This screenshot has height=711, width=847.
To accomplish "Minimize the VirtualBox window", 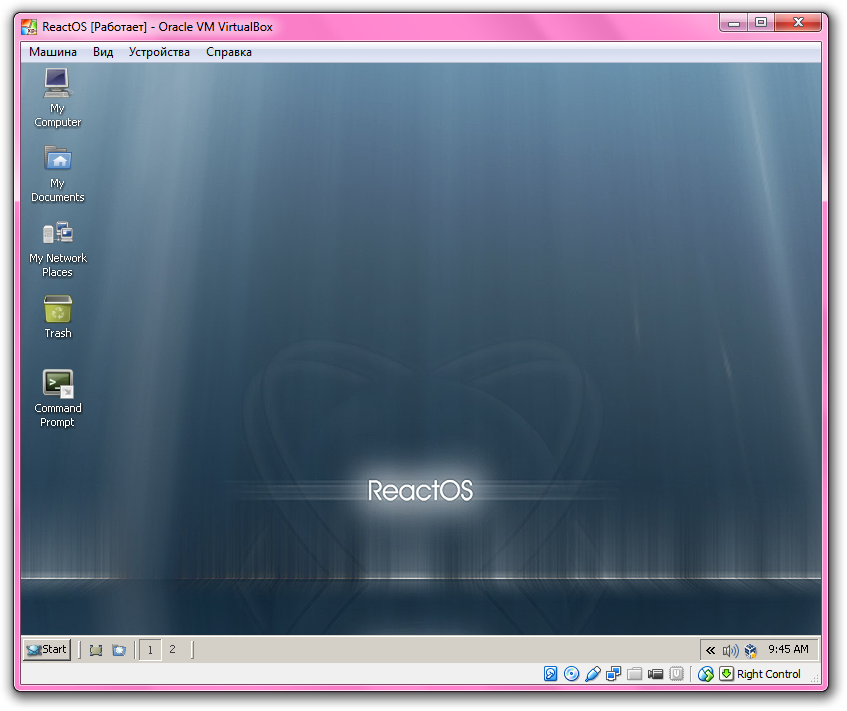I will click(x=734, y=23).
